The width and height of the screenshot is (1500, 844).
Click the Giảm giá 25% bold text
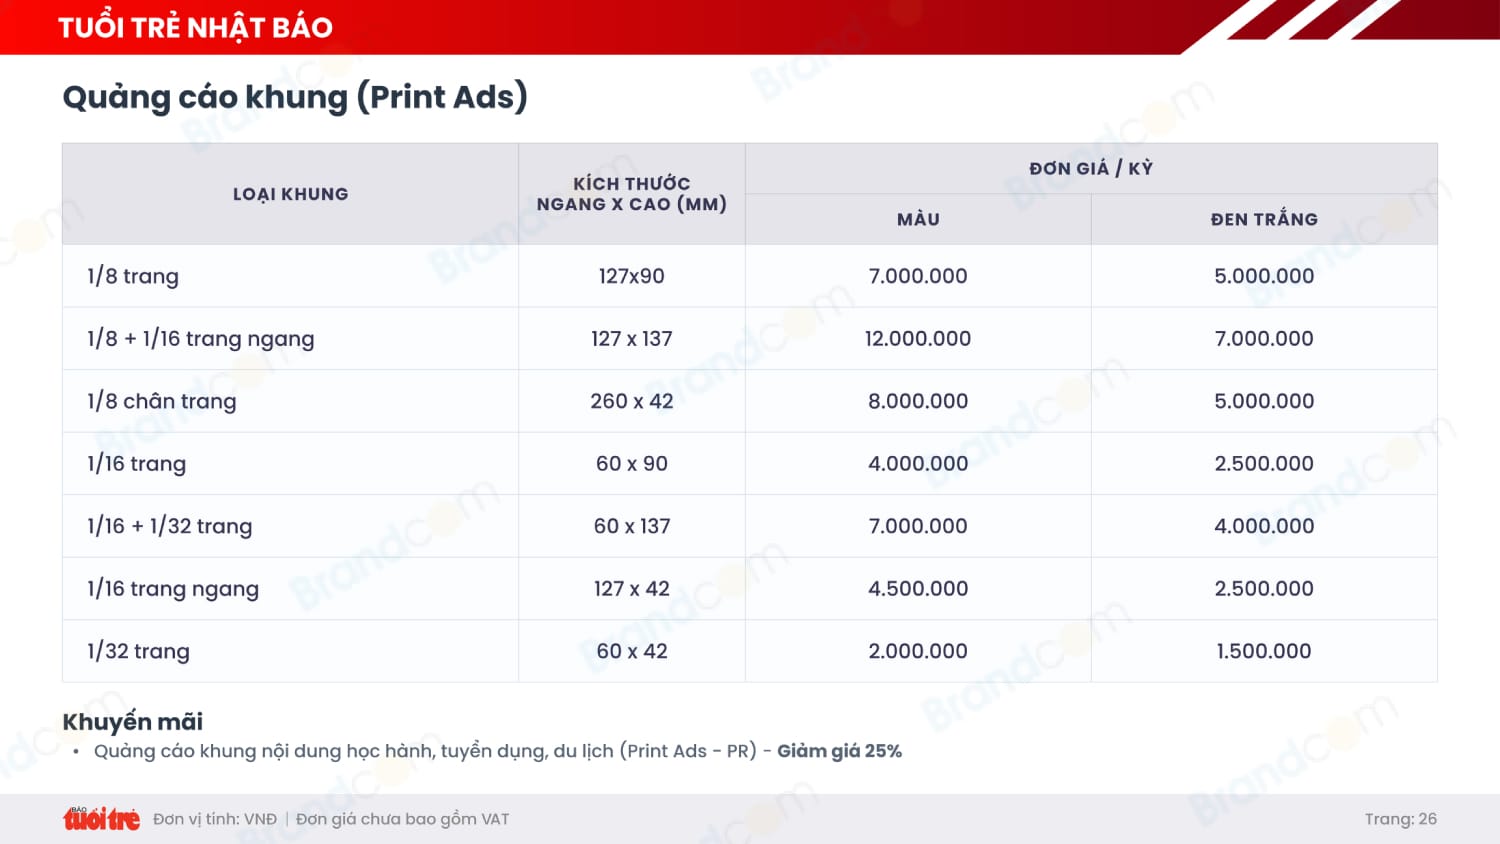click(839, 751)
